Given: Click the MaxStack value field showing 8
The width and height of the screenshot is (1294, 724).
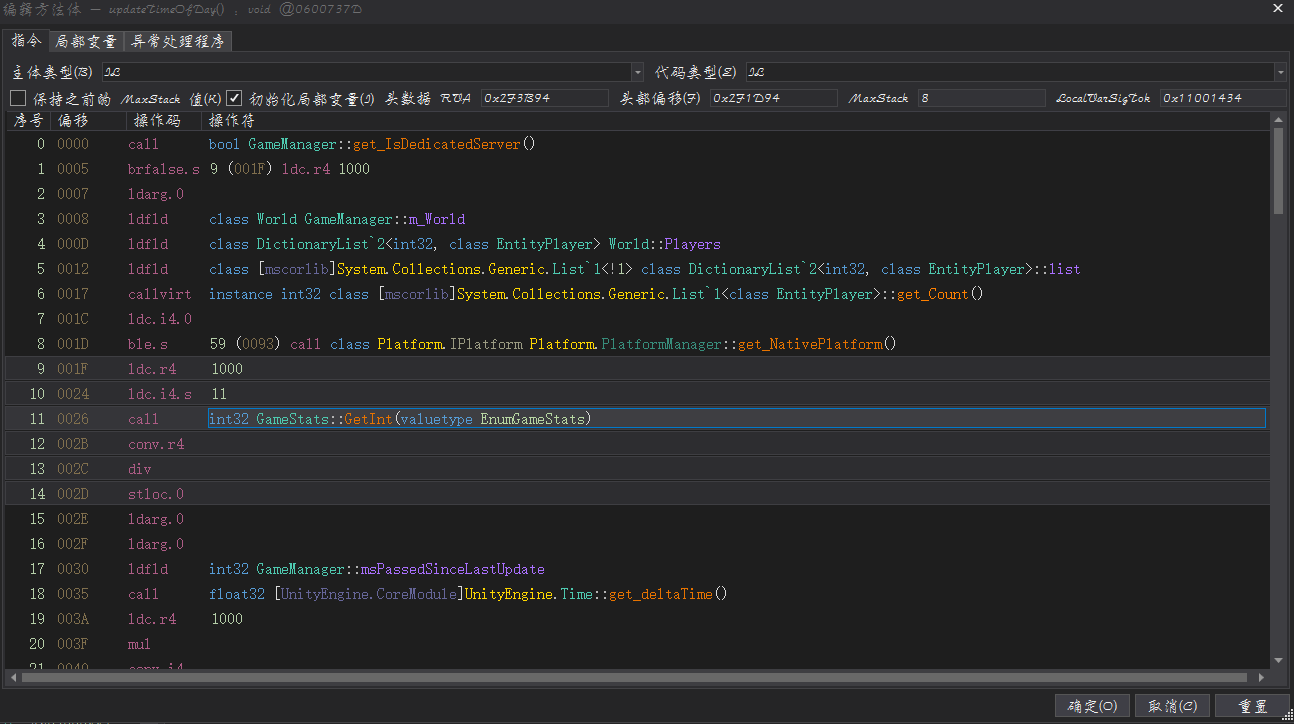Looking at the screenshot, I should (982, 98).
